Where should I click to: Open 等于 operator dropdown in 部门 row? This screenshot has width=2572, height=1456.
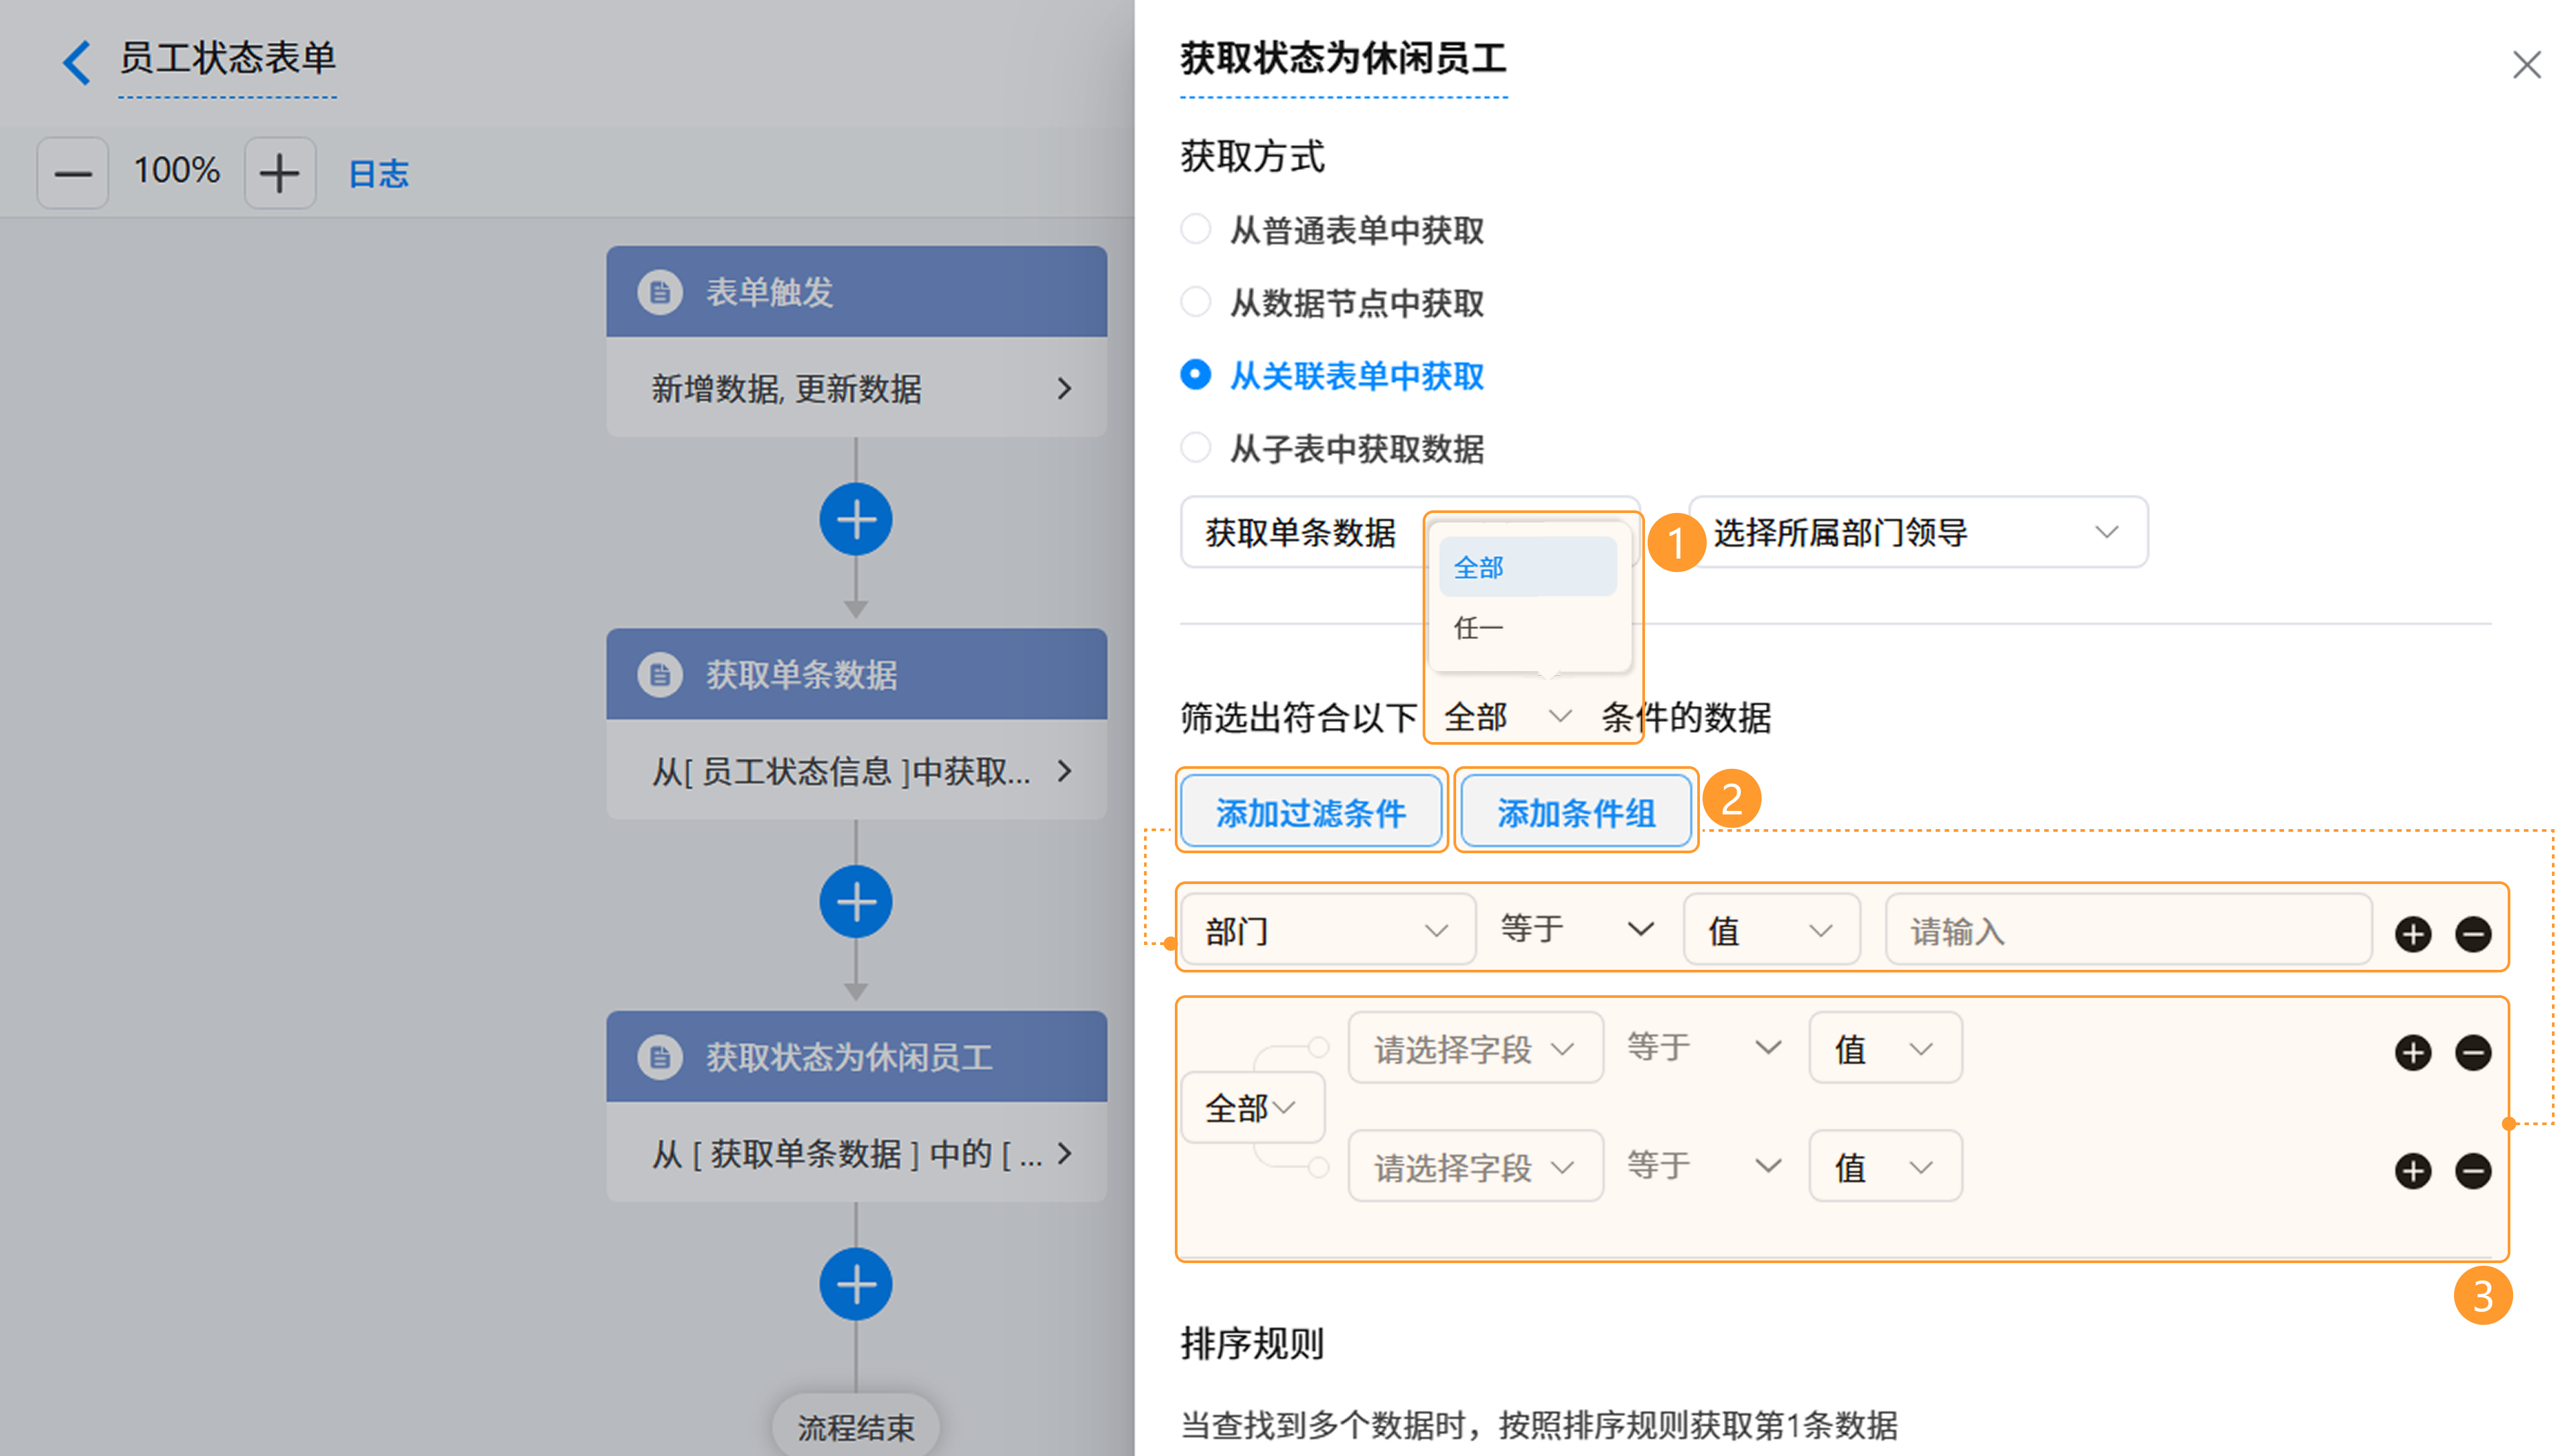coord(1576,929)
